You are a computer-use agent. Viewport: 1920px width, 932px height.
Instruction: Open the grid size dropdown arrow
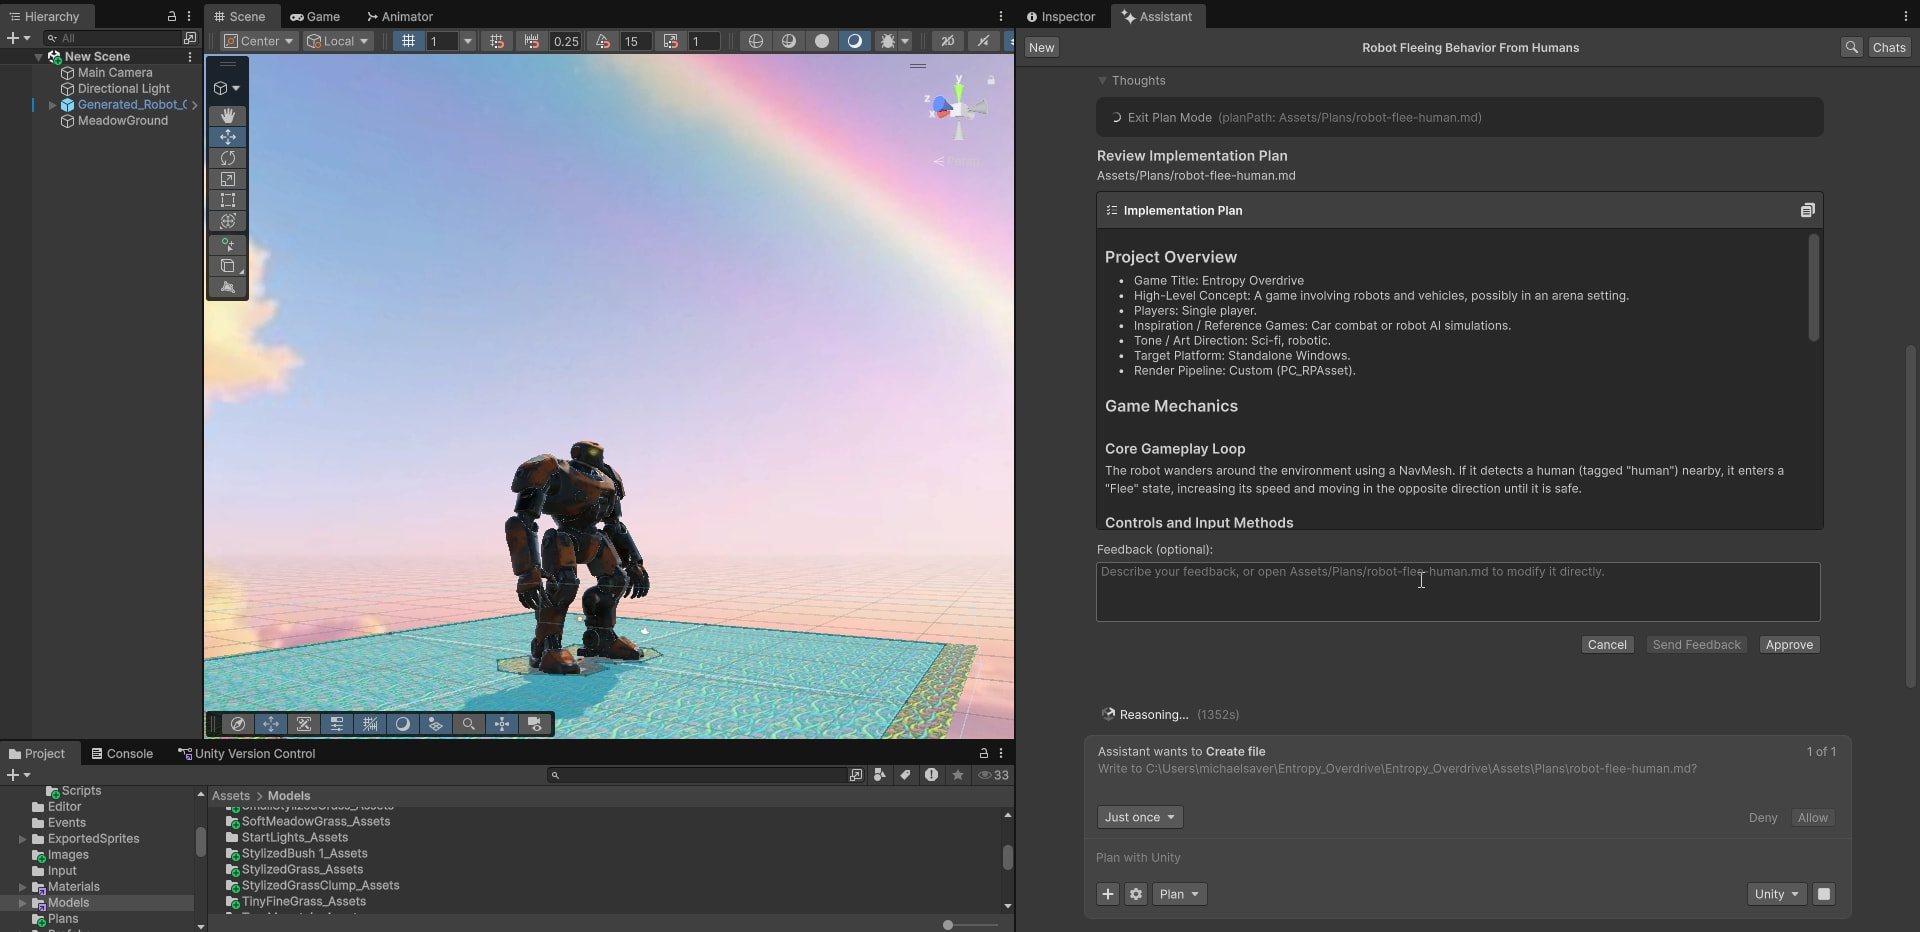click(x=467, y=41)
